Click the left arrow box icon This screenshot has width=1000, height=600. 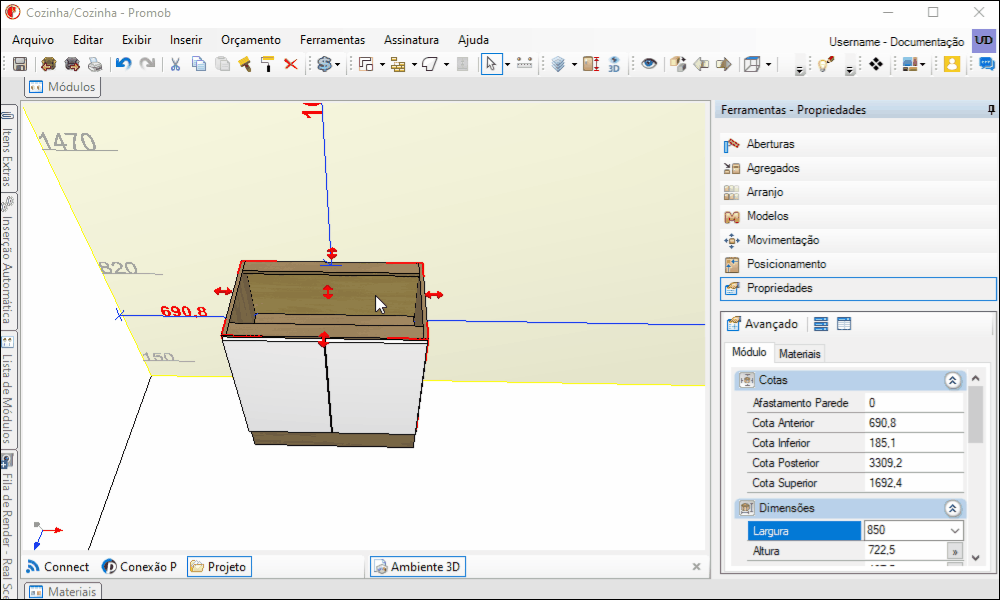[701, 64]
